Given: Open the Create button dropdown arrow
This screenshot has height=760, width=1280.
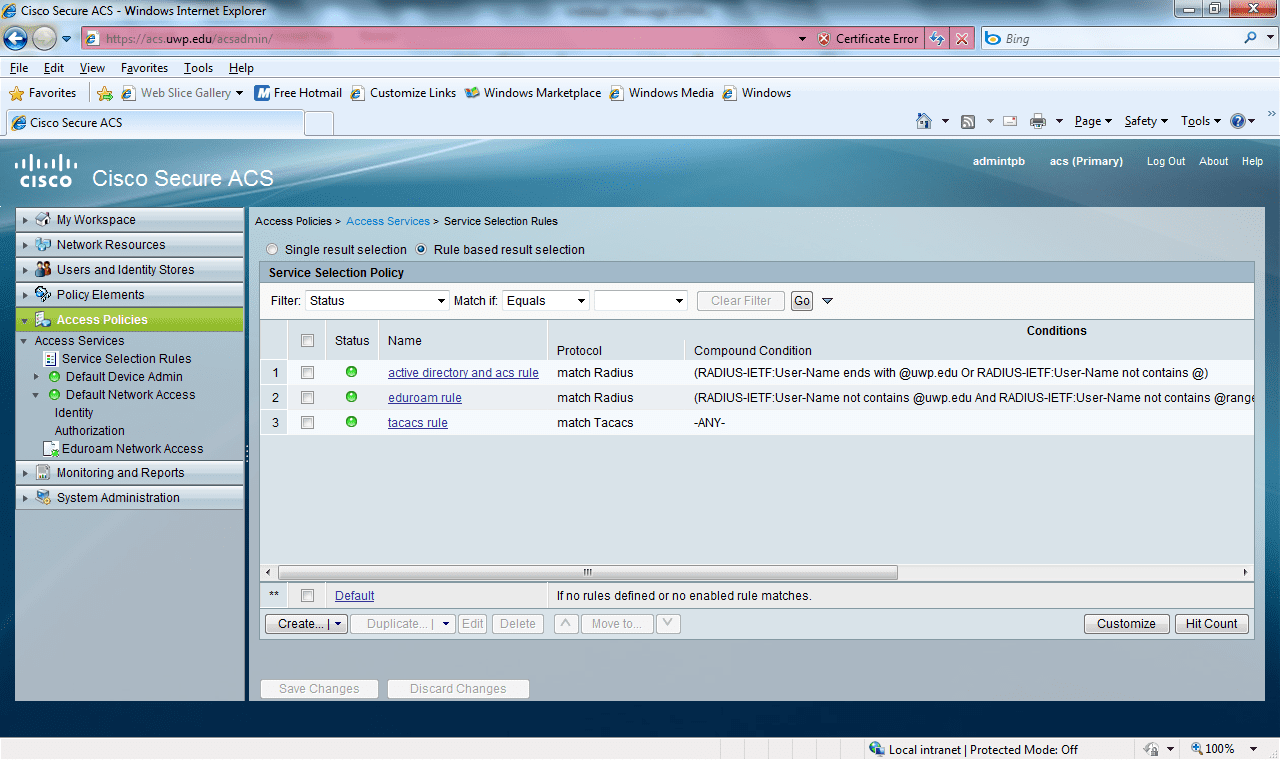Looking at the screenshot, I should click(x=339, y=623).
